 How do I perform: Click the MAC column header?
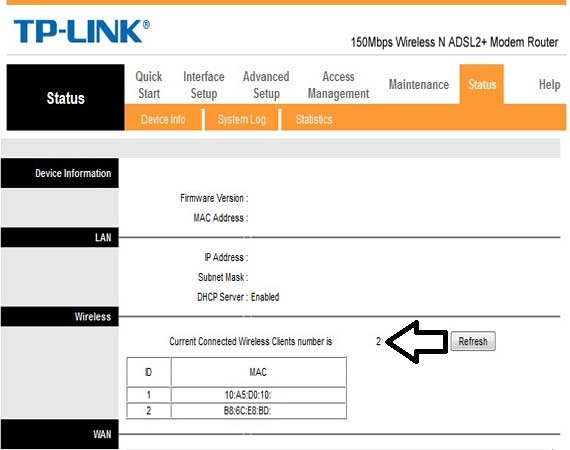(258, 372)
